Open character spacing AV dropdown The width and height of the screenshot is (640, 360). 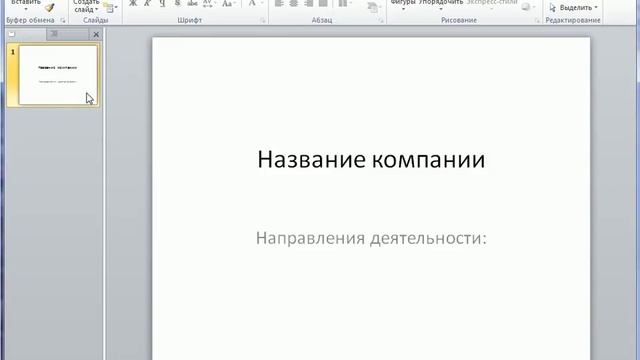(209, 4)
